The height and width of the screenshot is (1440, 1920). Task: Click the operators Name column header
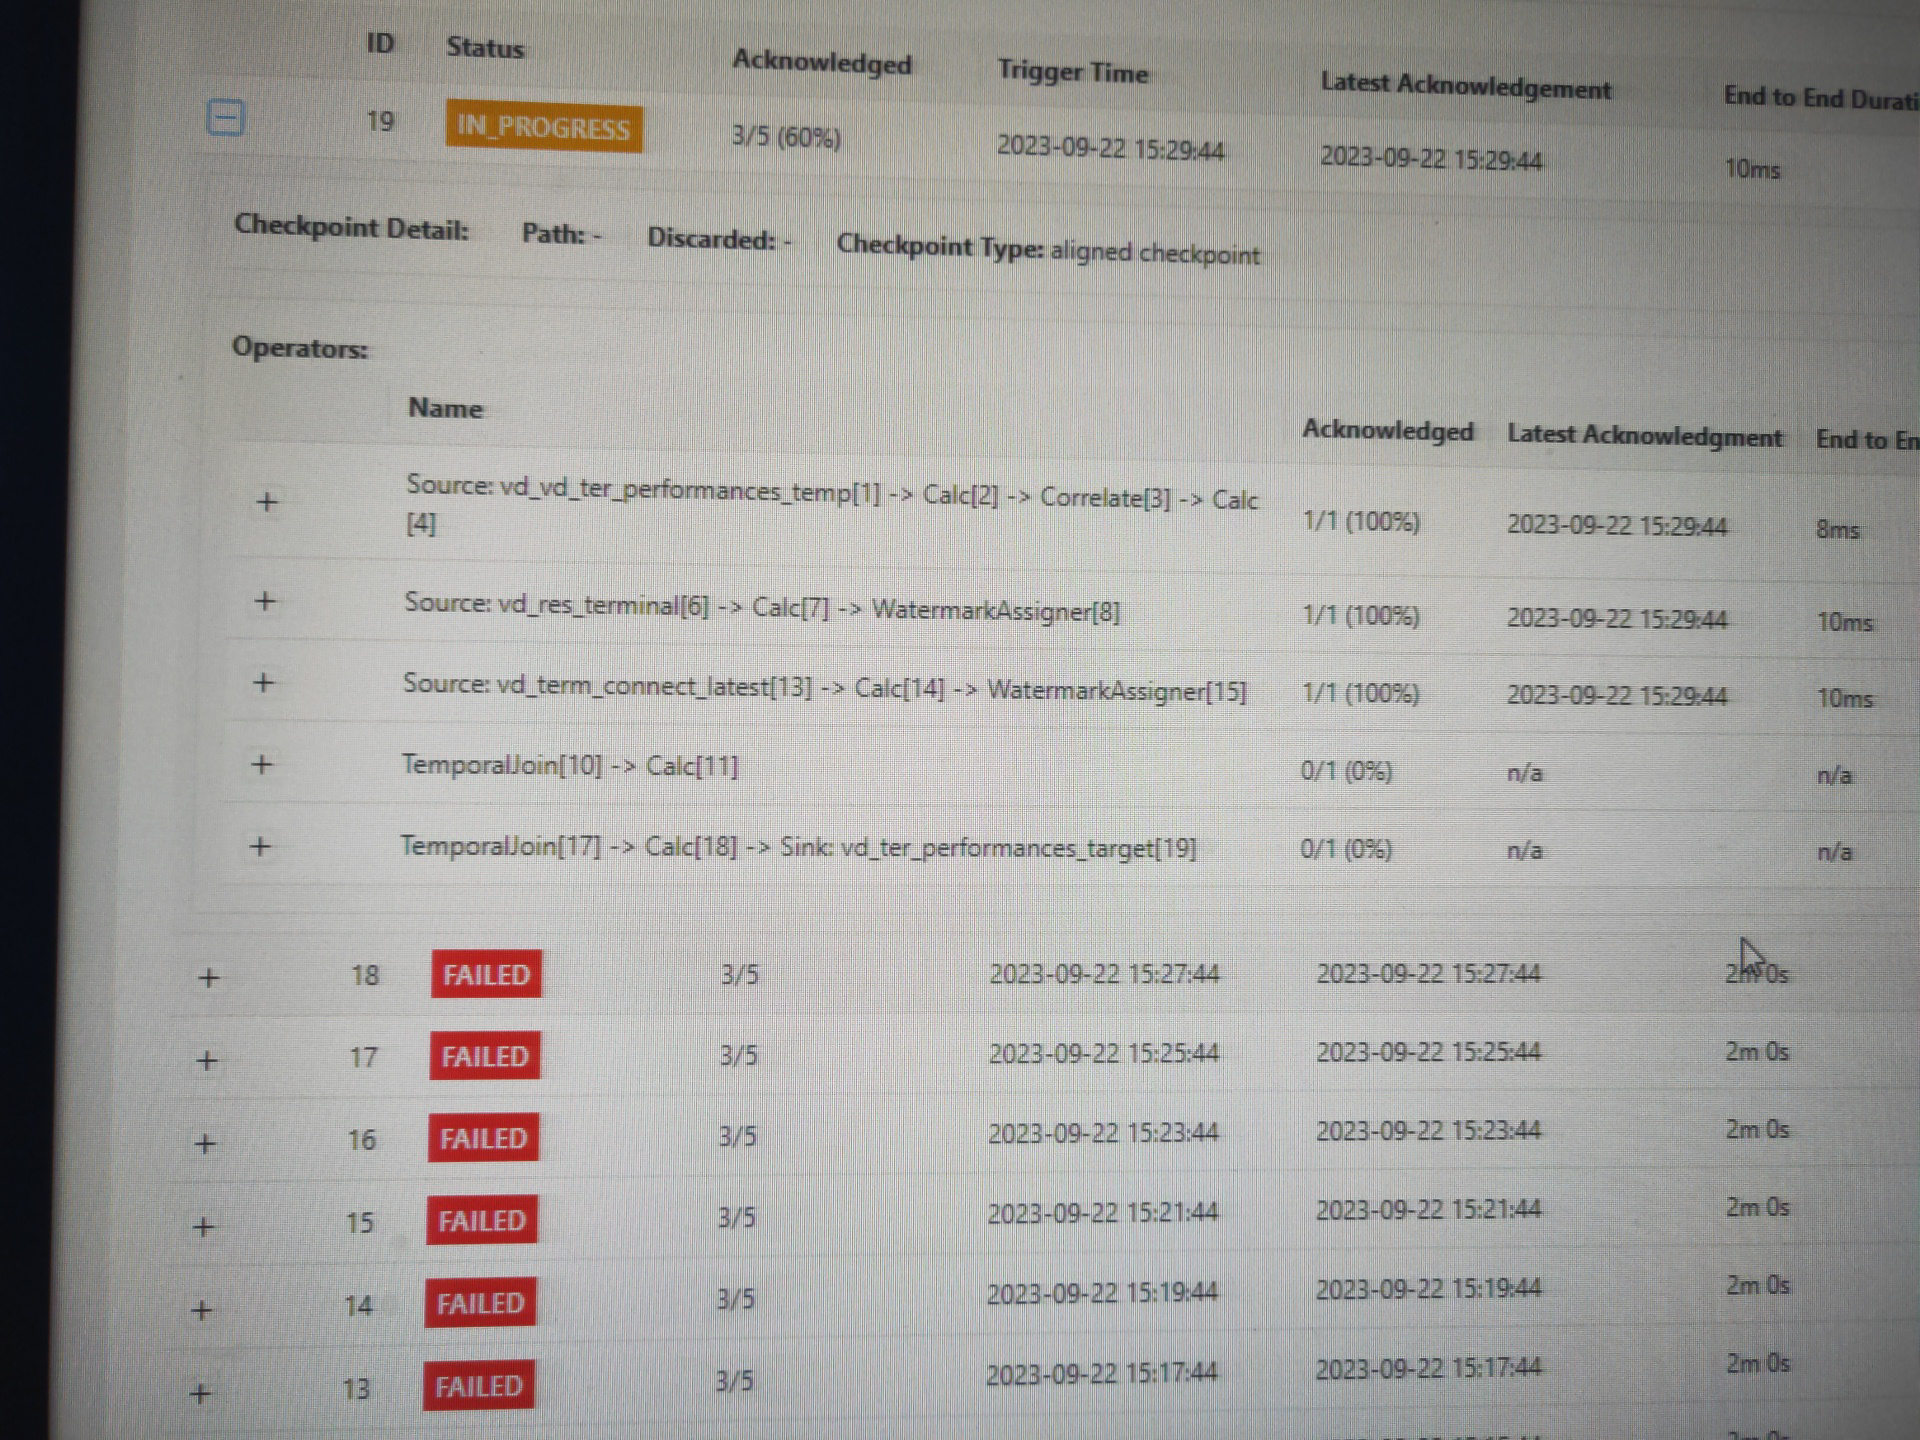[x=445, y=408]
